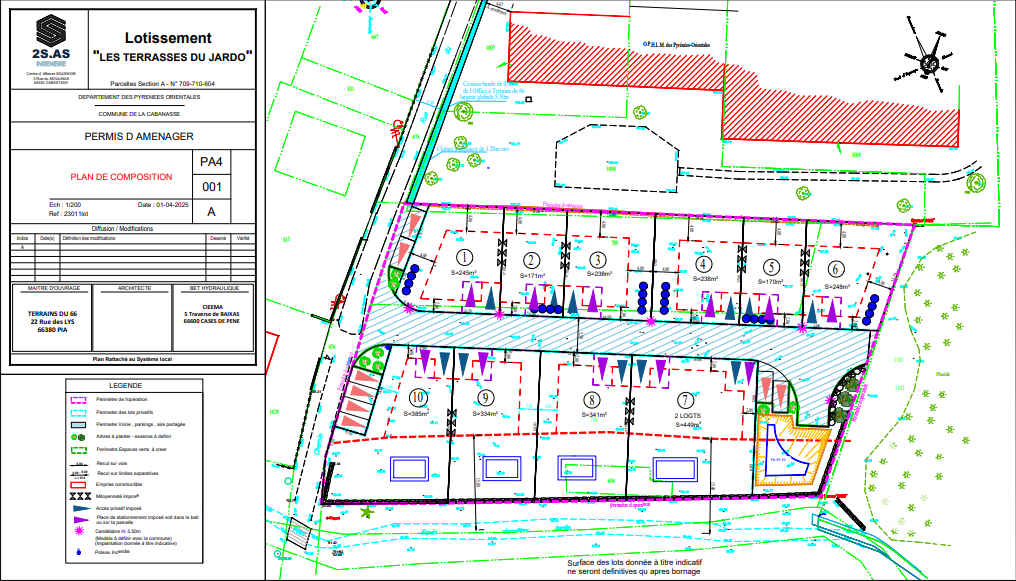Screen dimensions: 1016x581
Task: Pick the magenta Périmètre de l'opération legend swatch
Action: (79, 399)
